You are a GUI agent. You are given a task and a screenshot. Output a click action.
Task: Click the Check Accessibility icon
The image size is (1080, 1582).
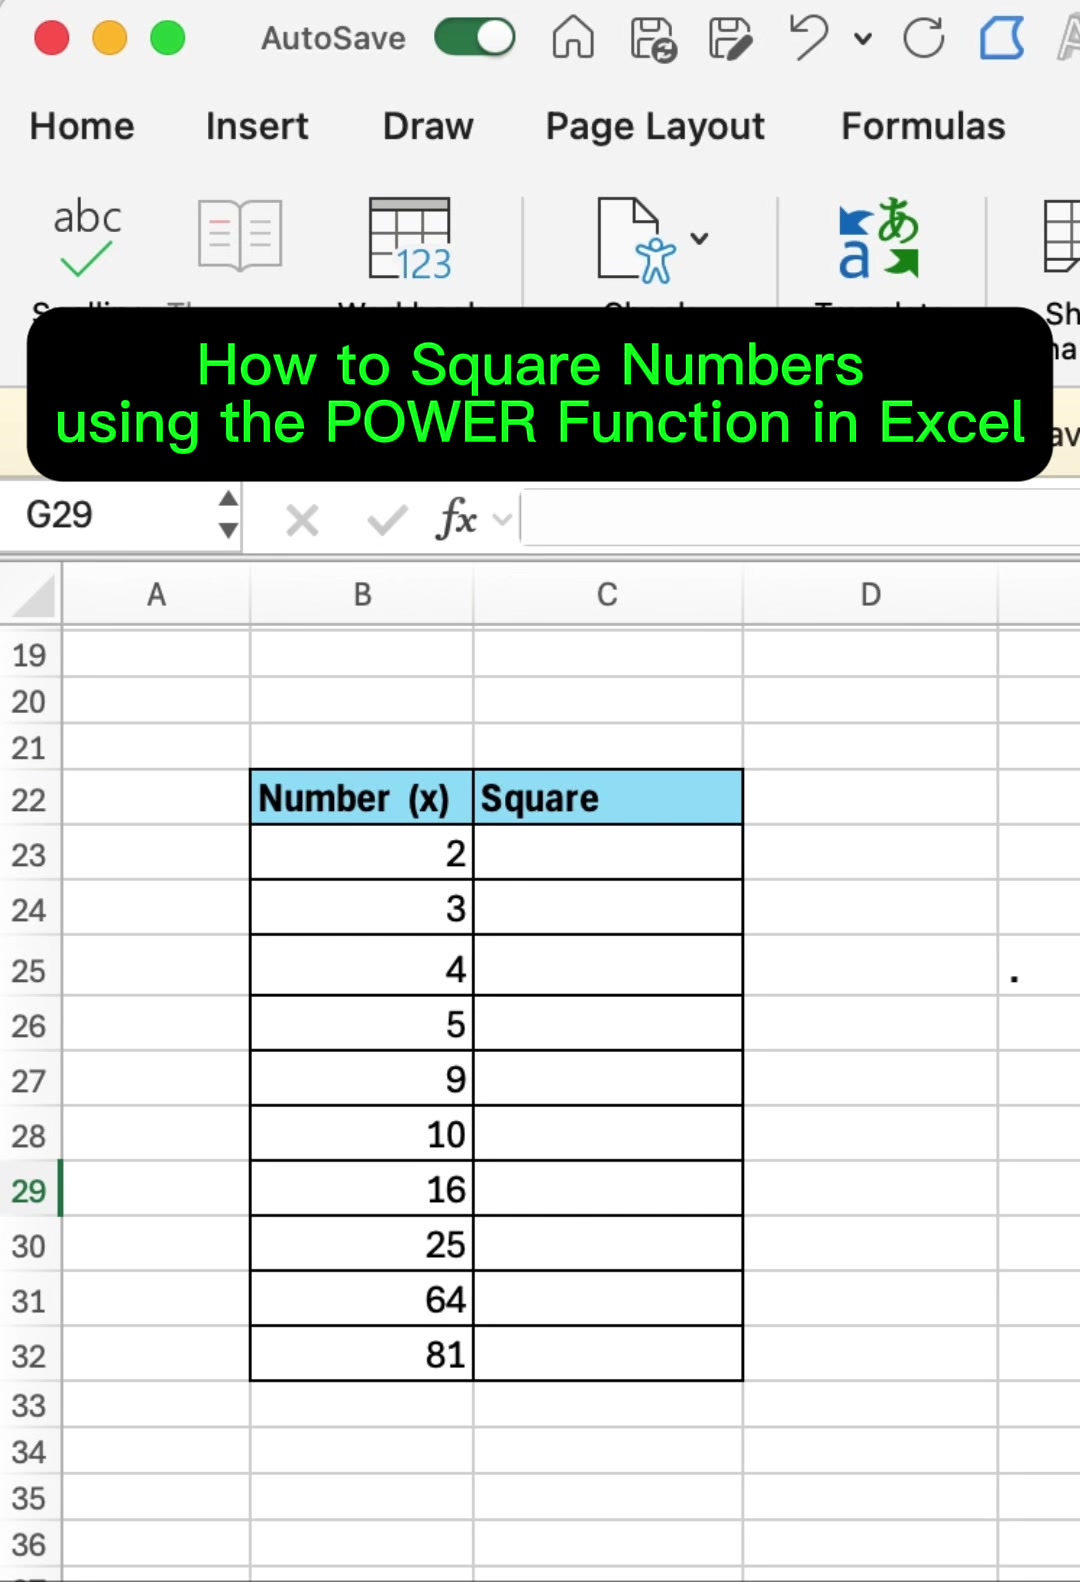point(636,240)
